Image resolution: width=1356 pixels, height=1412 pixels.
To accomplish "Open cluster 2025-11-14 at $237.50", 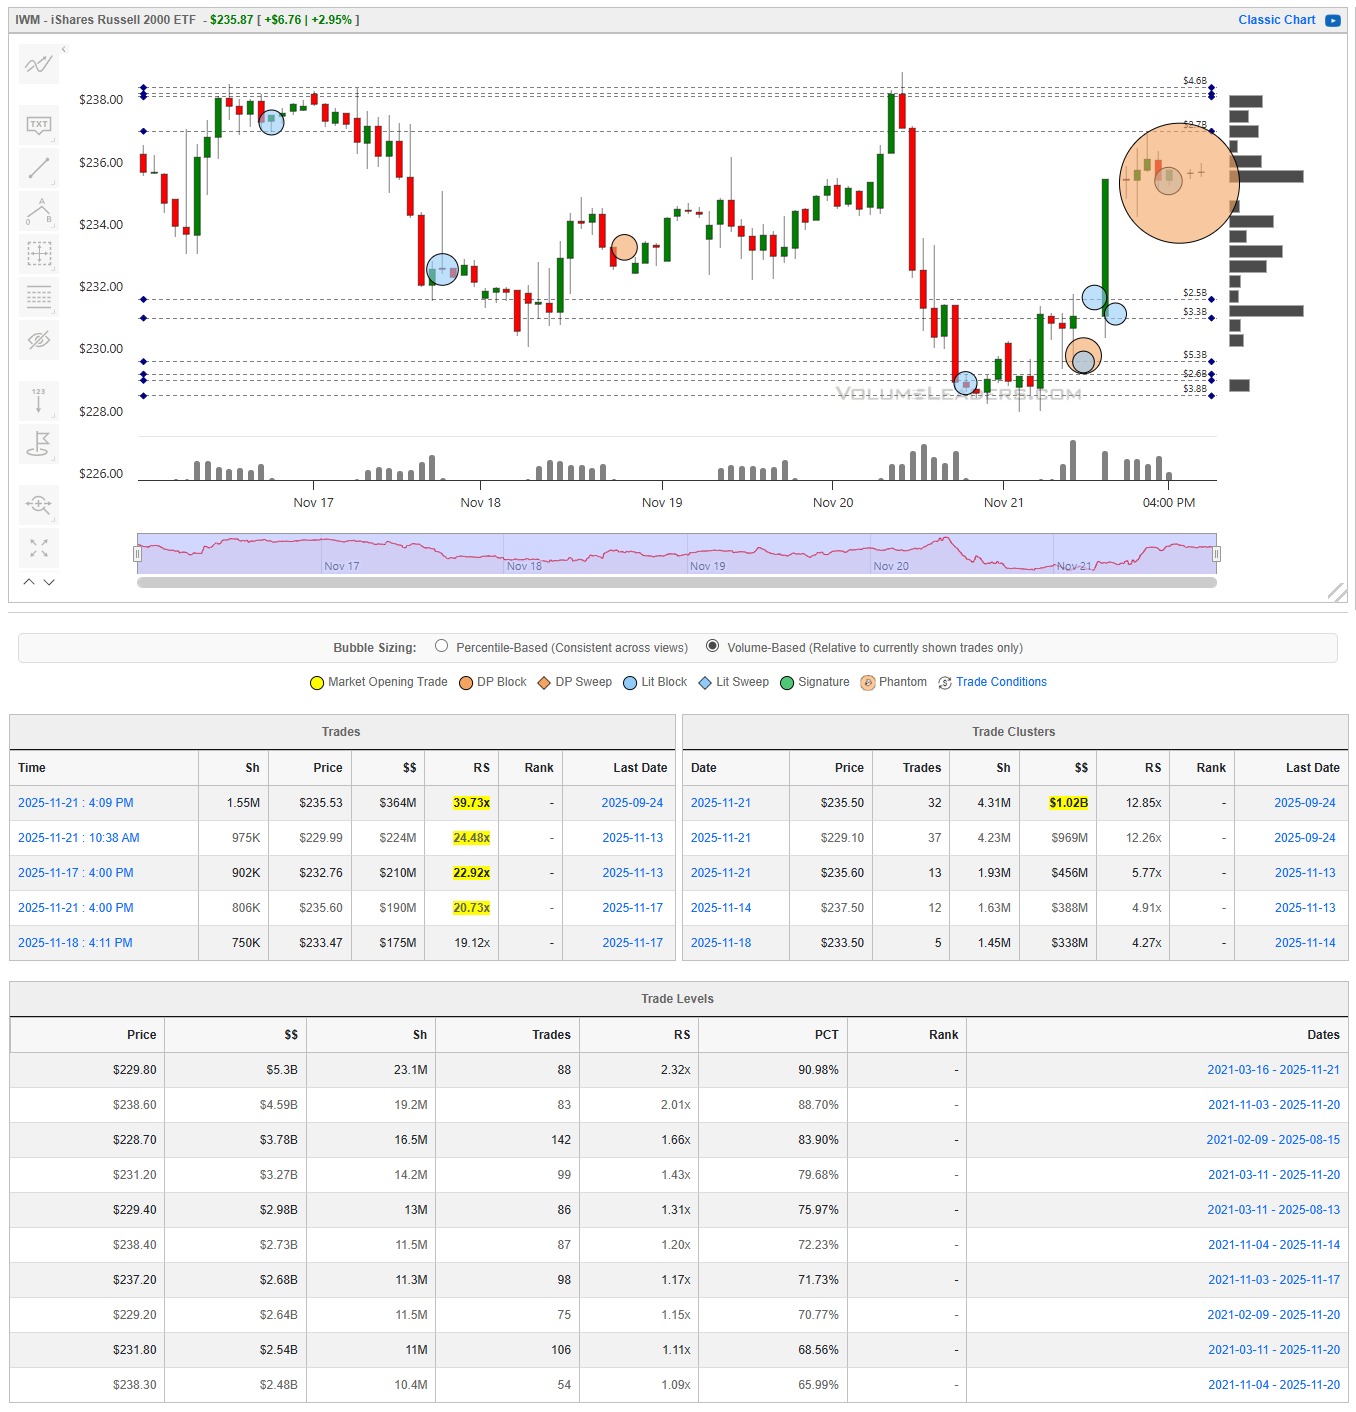I will (x=721, y=908).
